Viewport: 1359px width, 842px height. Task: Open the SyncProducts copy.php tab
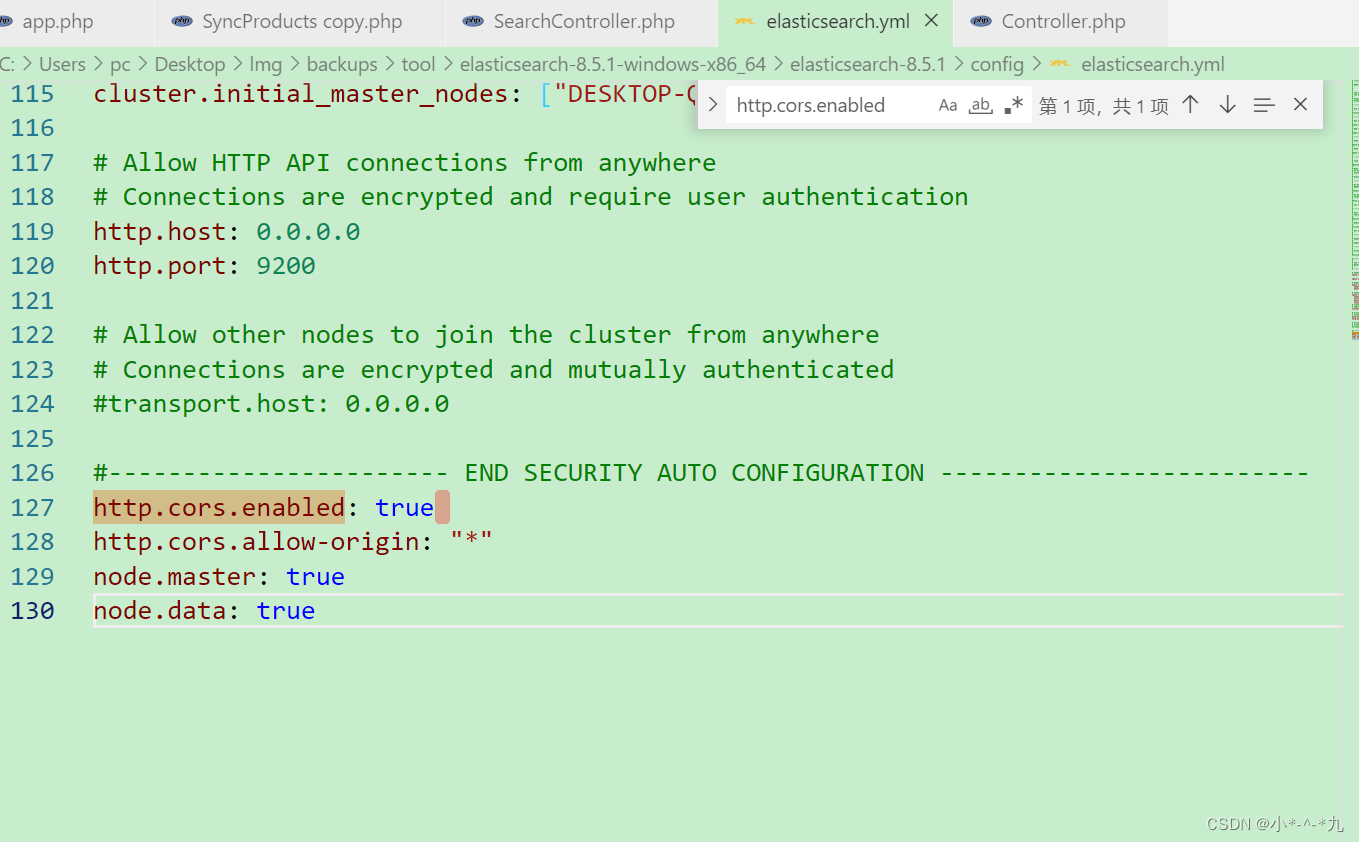click(x=302, y=22)
